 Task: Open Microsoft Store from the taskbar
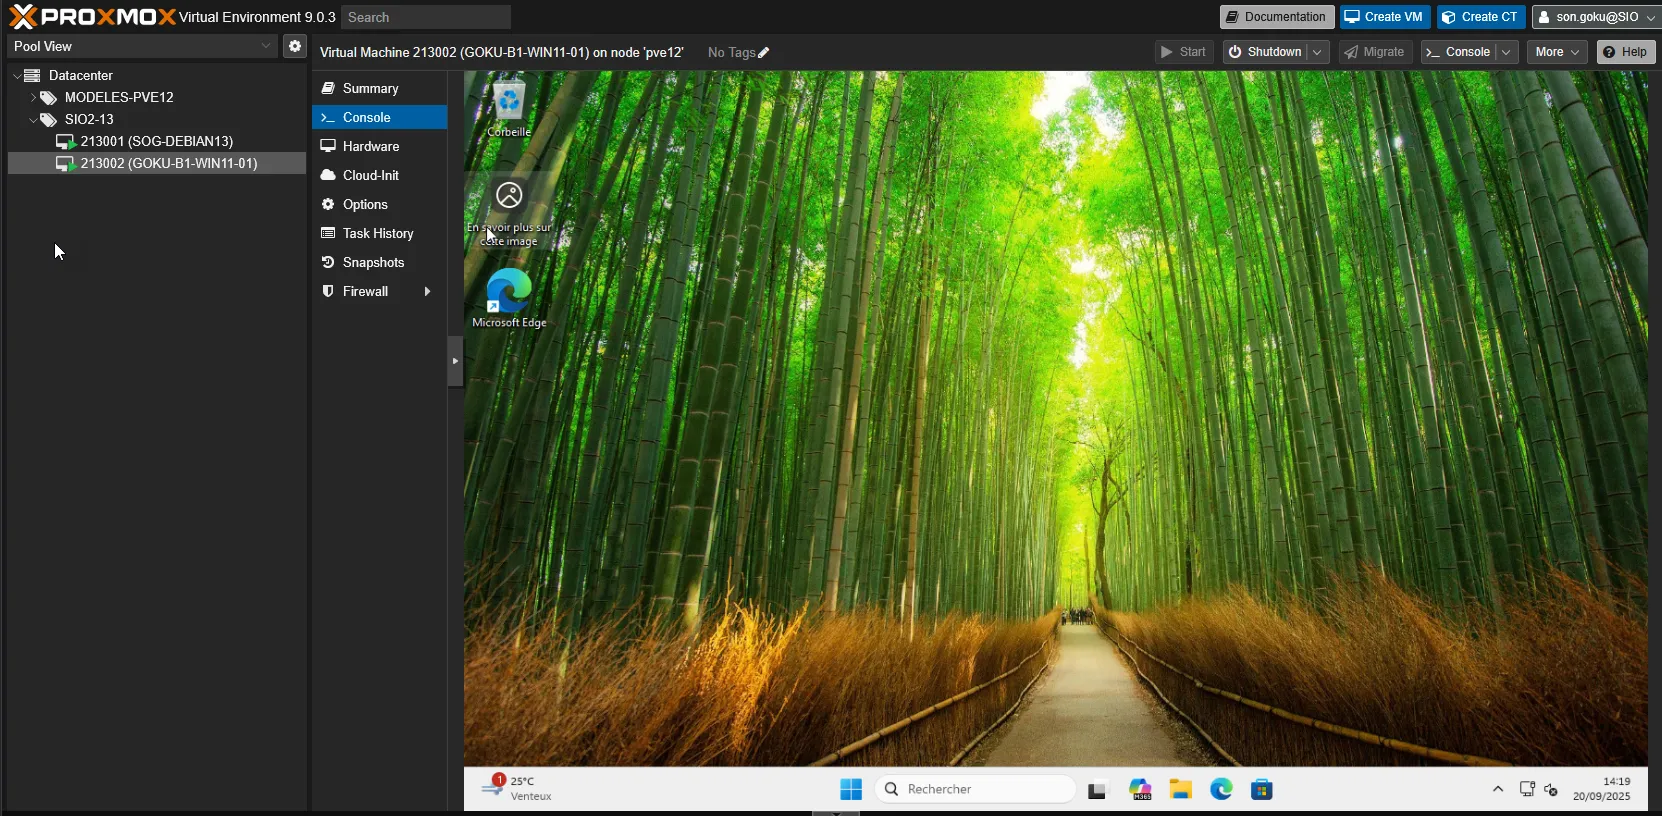[1262, 789]
